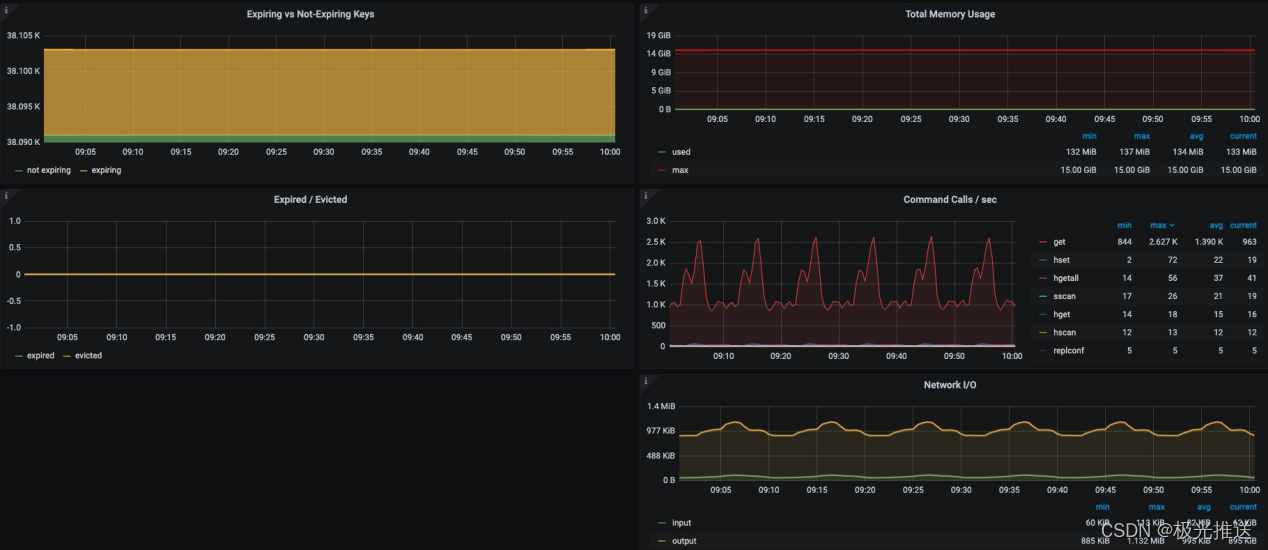Sort Network I/O legend by min
Viewport: 1268px width, 550px height.
coord(1102,507)
